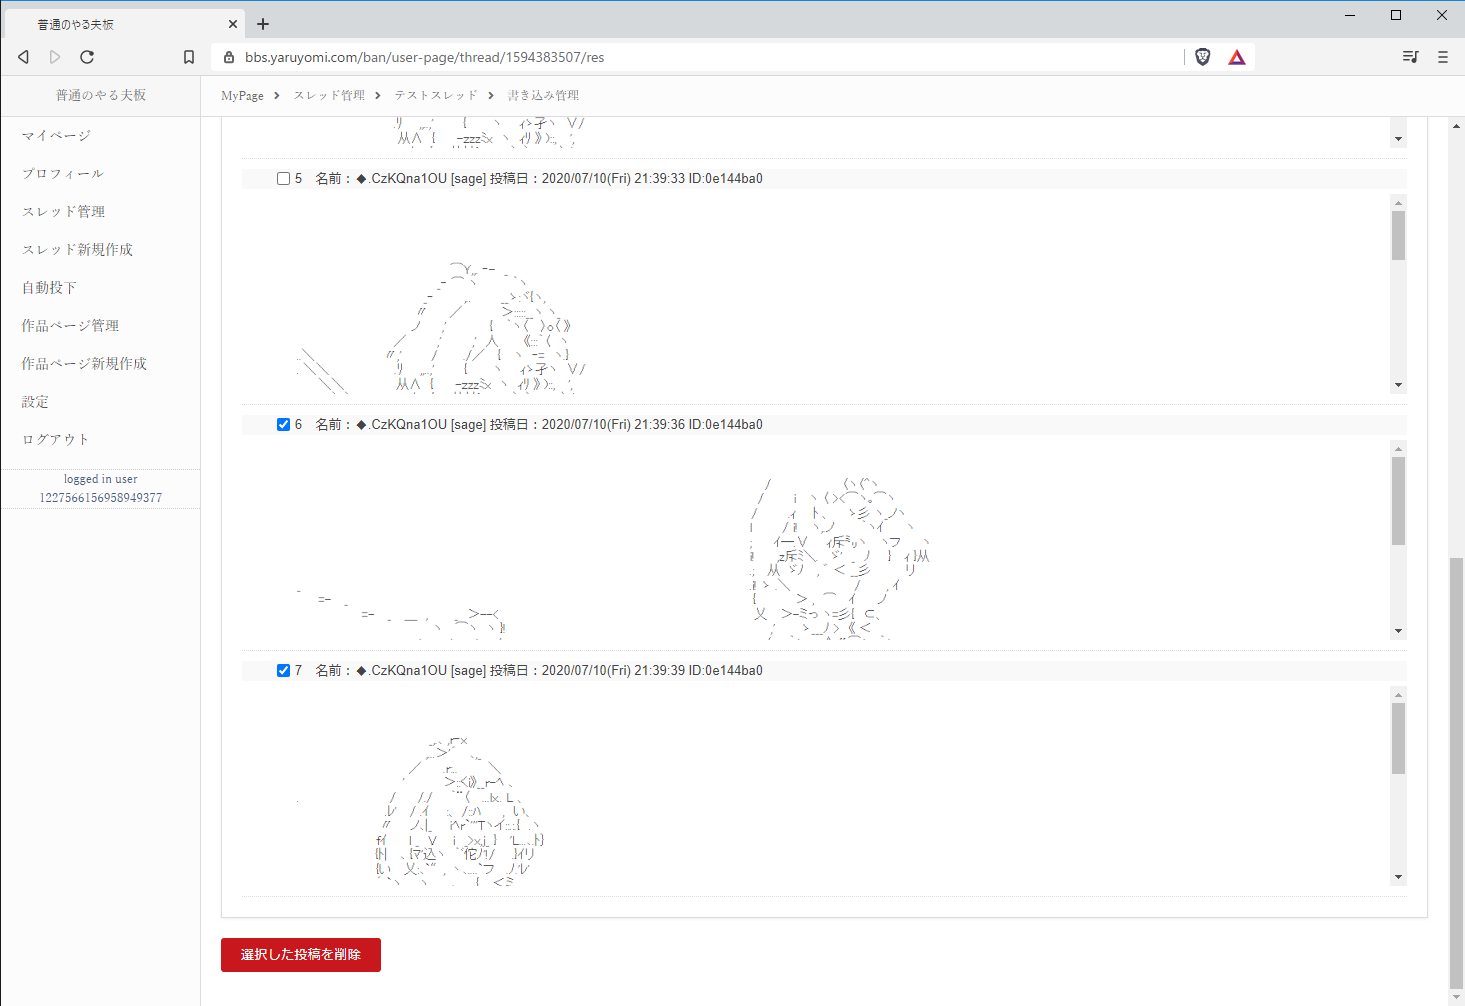Open the browser hamburger menu
Image resolution: width=1465 pixels, height=1006 pixels.
(1443, 57)
